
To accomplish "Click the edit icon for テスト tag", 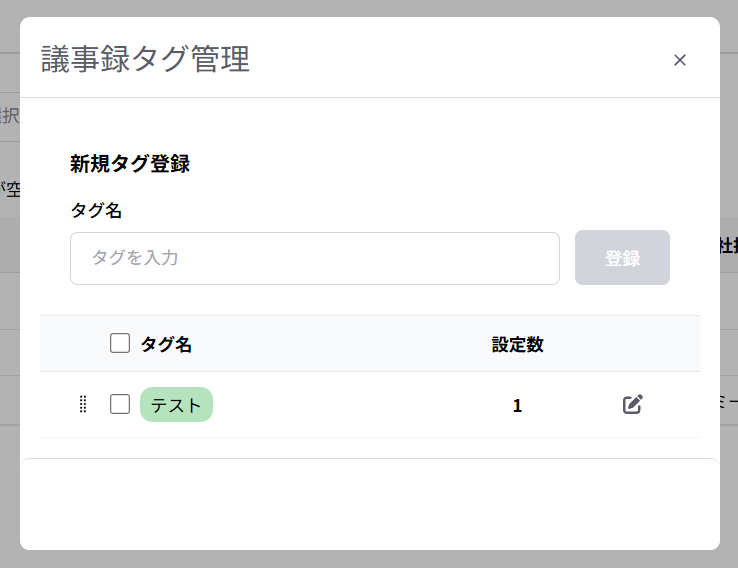I will coord(632,404).
